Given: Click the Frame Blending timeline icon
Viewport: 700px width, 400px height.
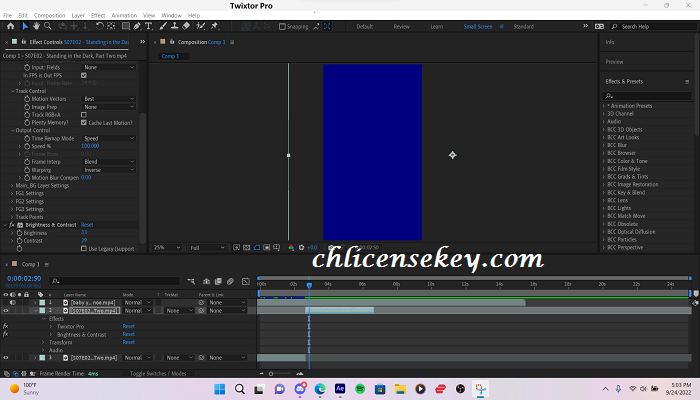Looking at the screenshot, I should [x=218, y=281].
